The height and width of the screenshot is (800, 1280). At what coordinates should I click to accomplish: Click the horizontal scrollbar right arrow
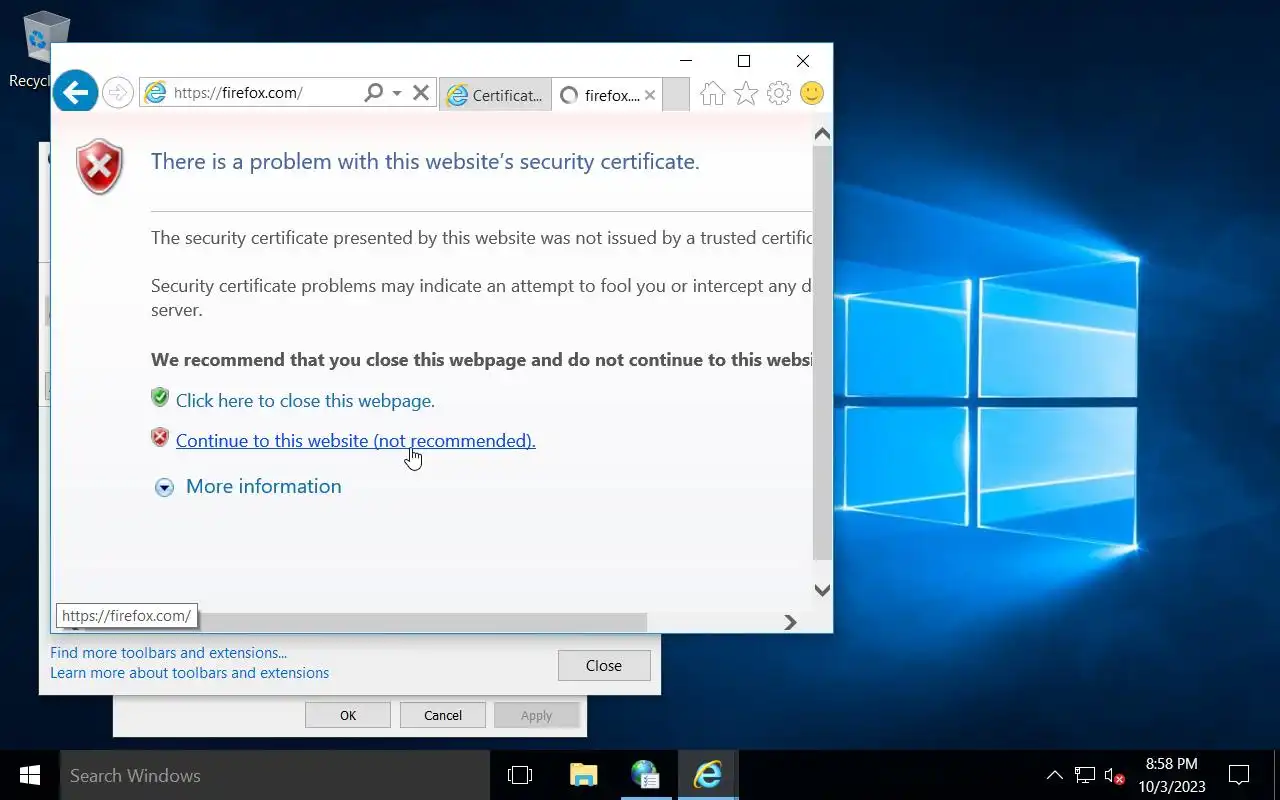pyautogui.click(x=790, y=622)
